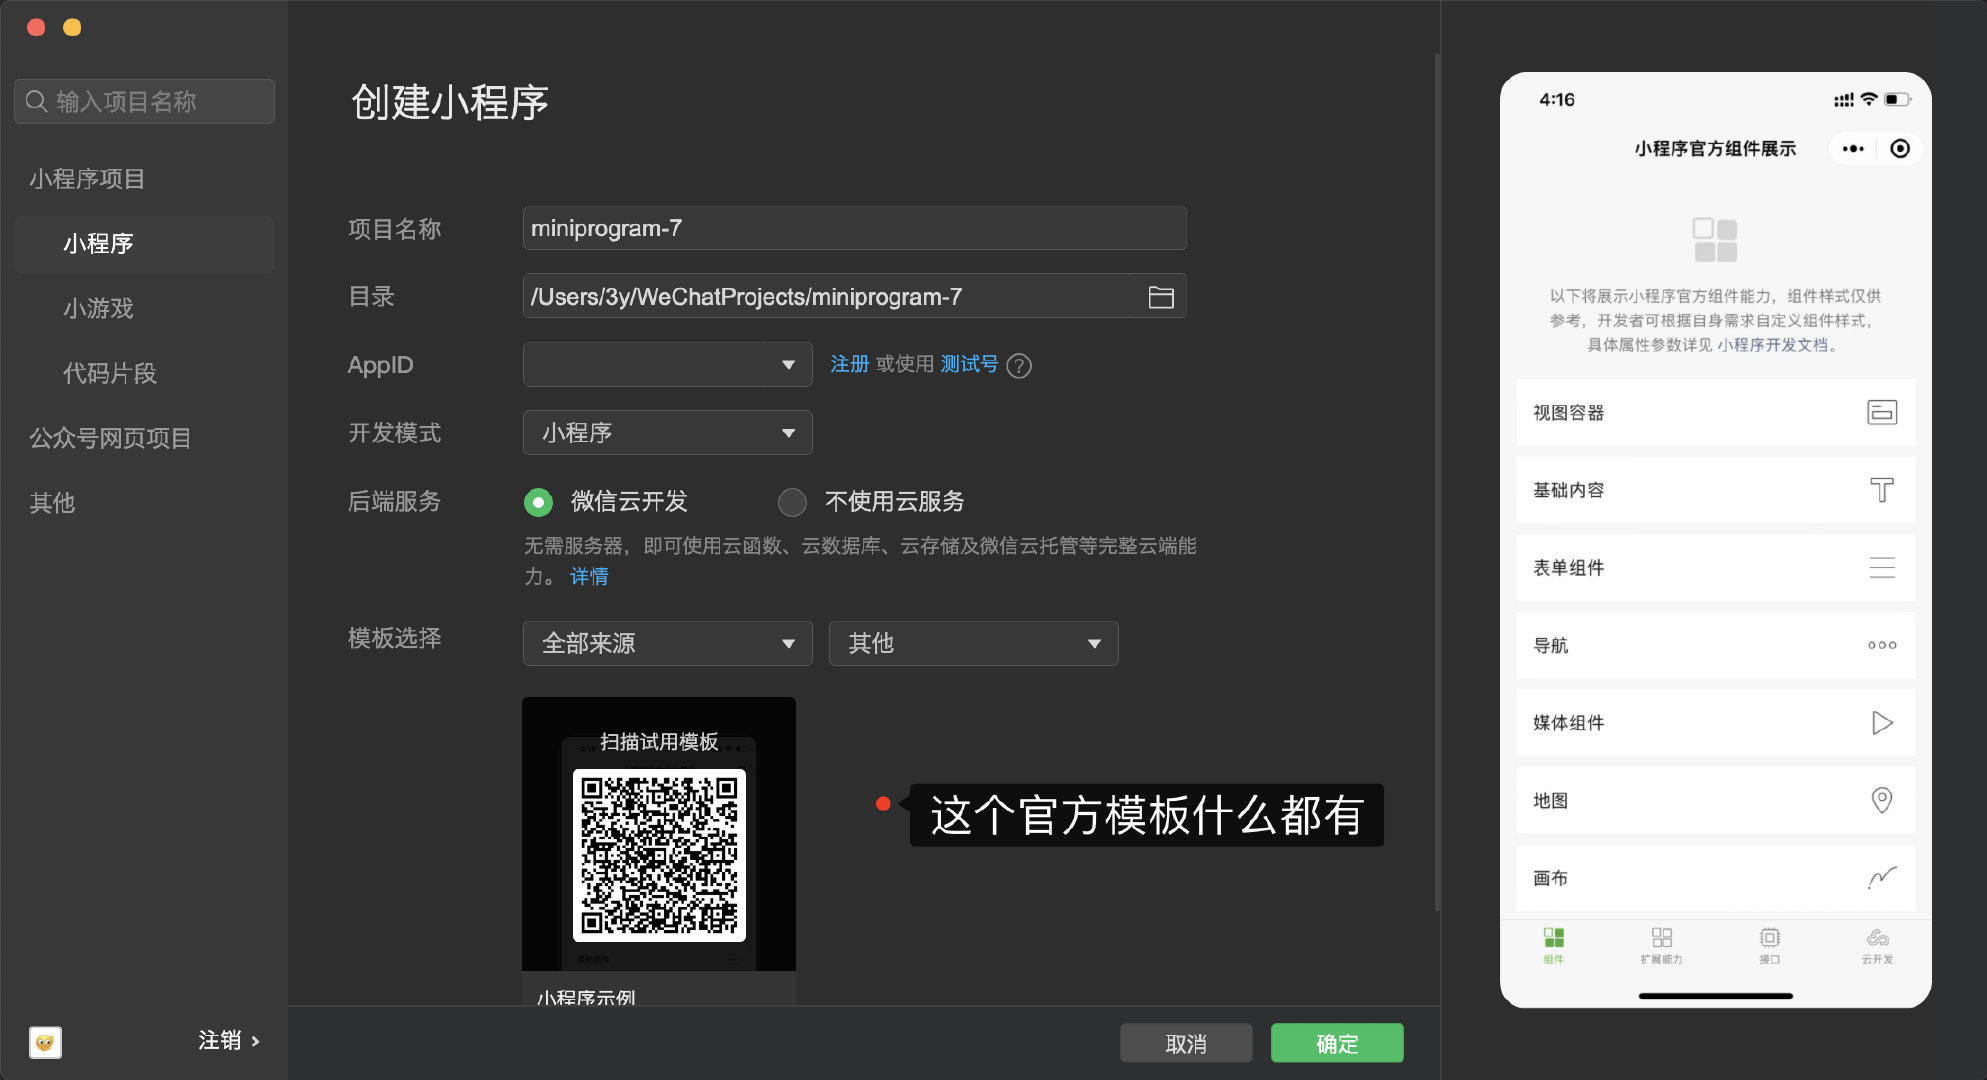Tap the 导航 row in preview
1987x1080 pixels.
click(x=1715, y=645)
